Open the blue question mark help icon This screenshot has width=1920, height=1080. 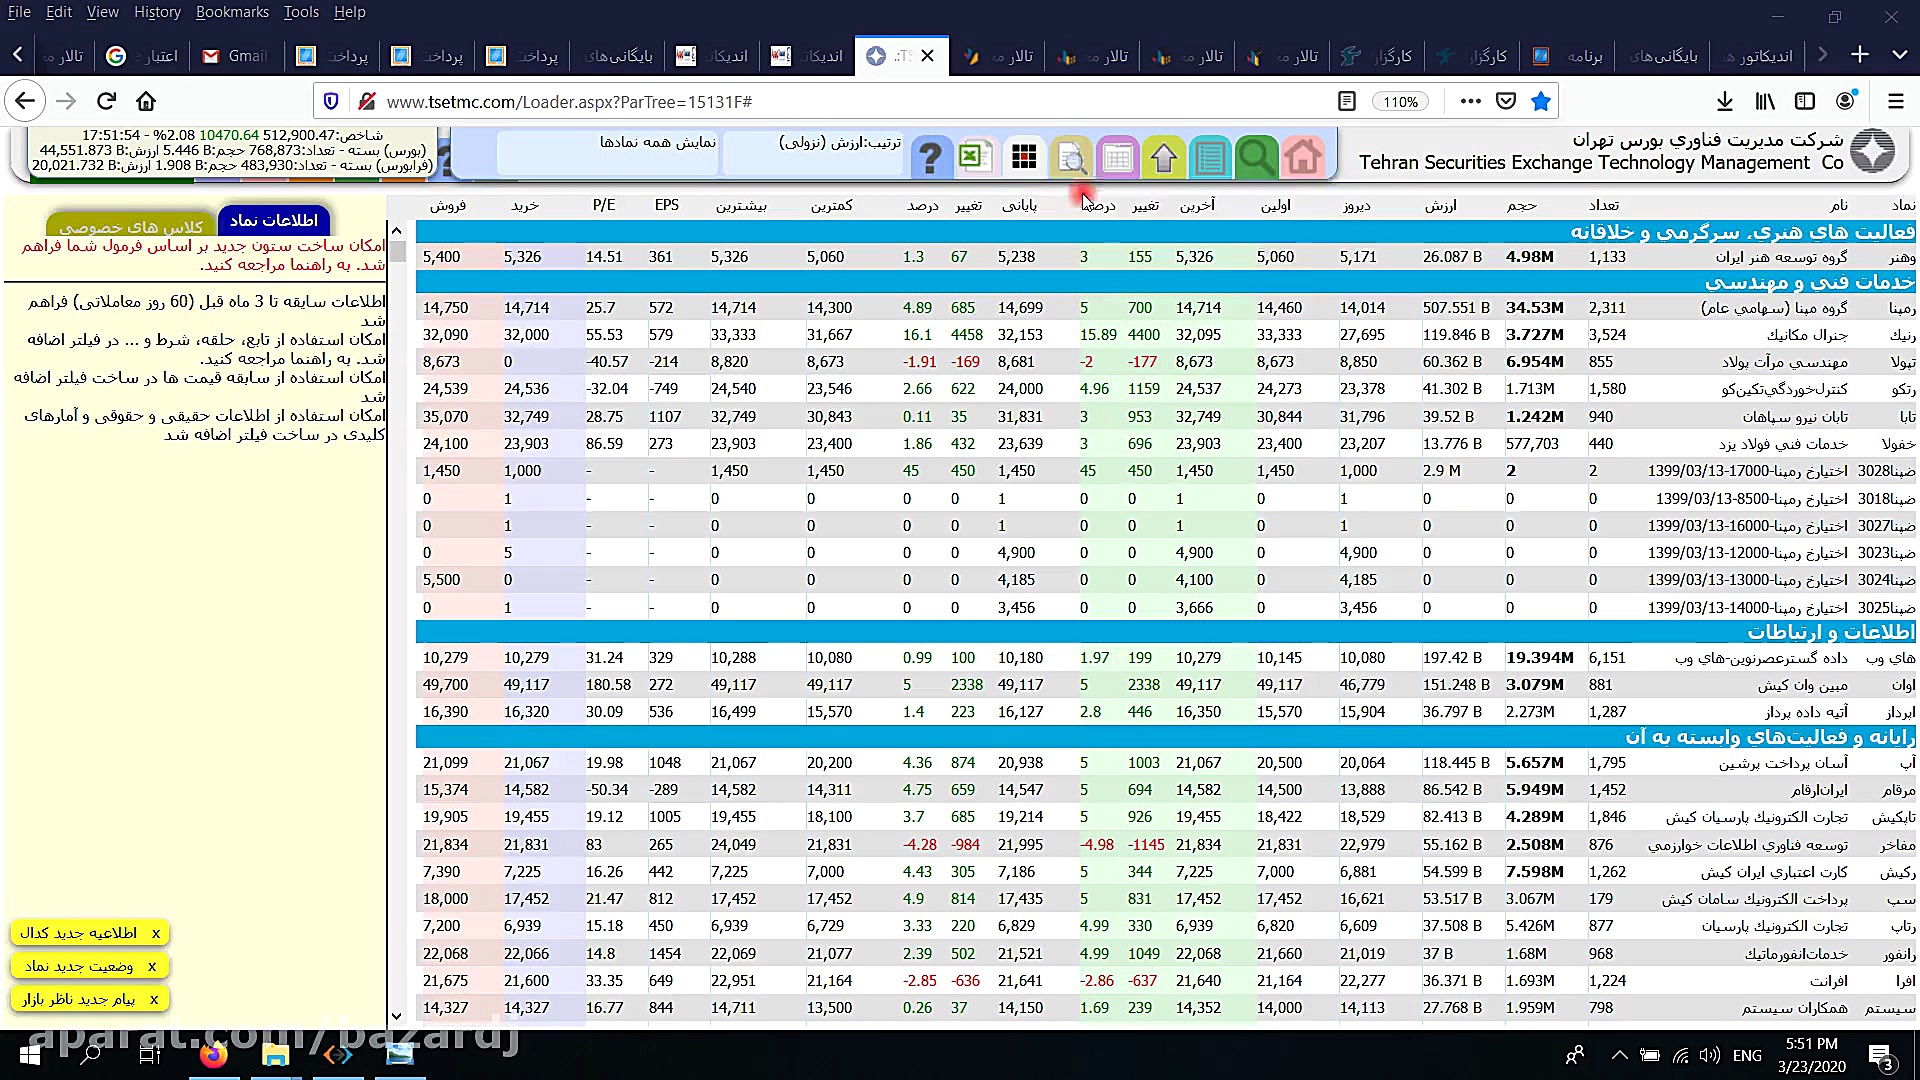(930, 157)
